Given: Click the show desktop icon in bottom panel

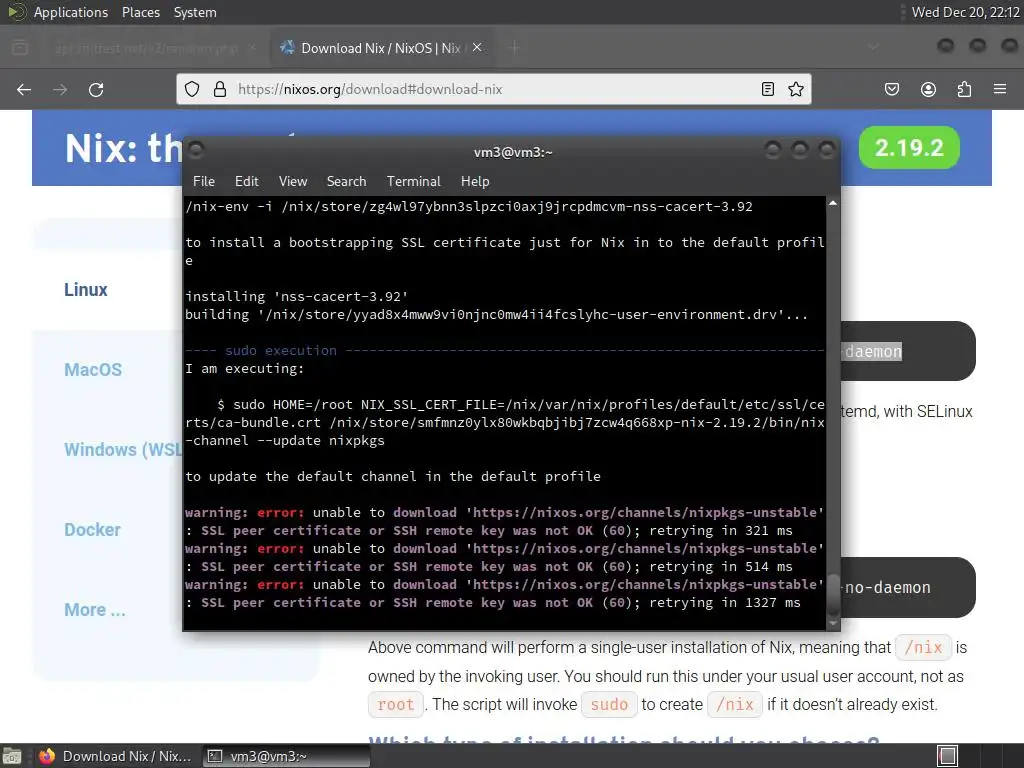Looking at the screenshot, I should 12,756.
